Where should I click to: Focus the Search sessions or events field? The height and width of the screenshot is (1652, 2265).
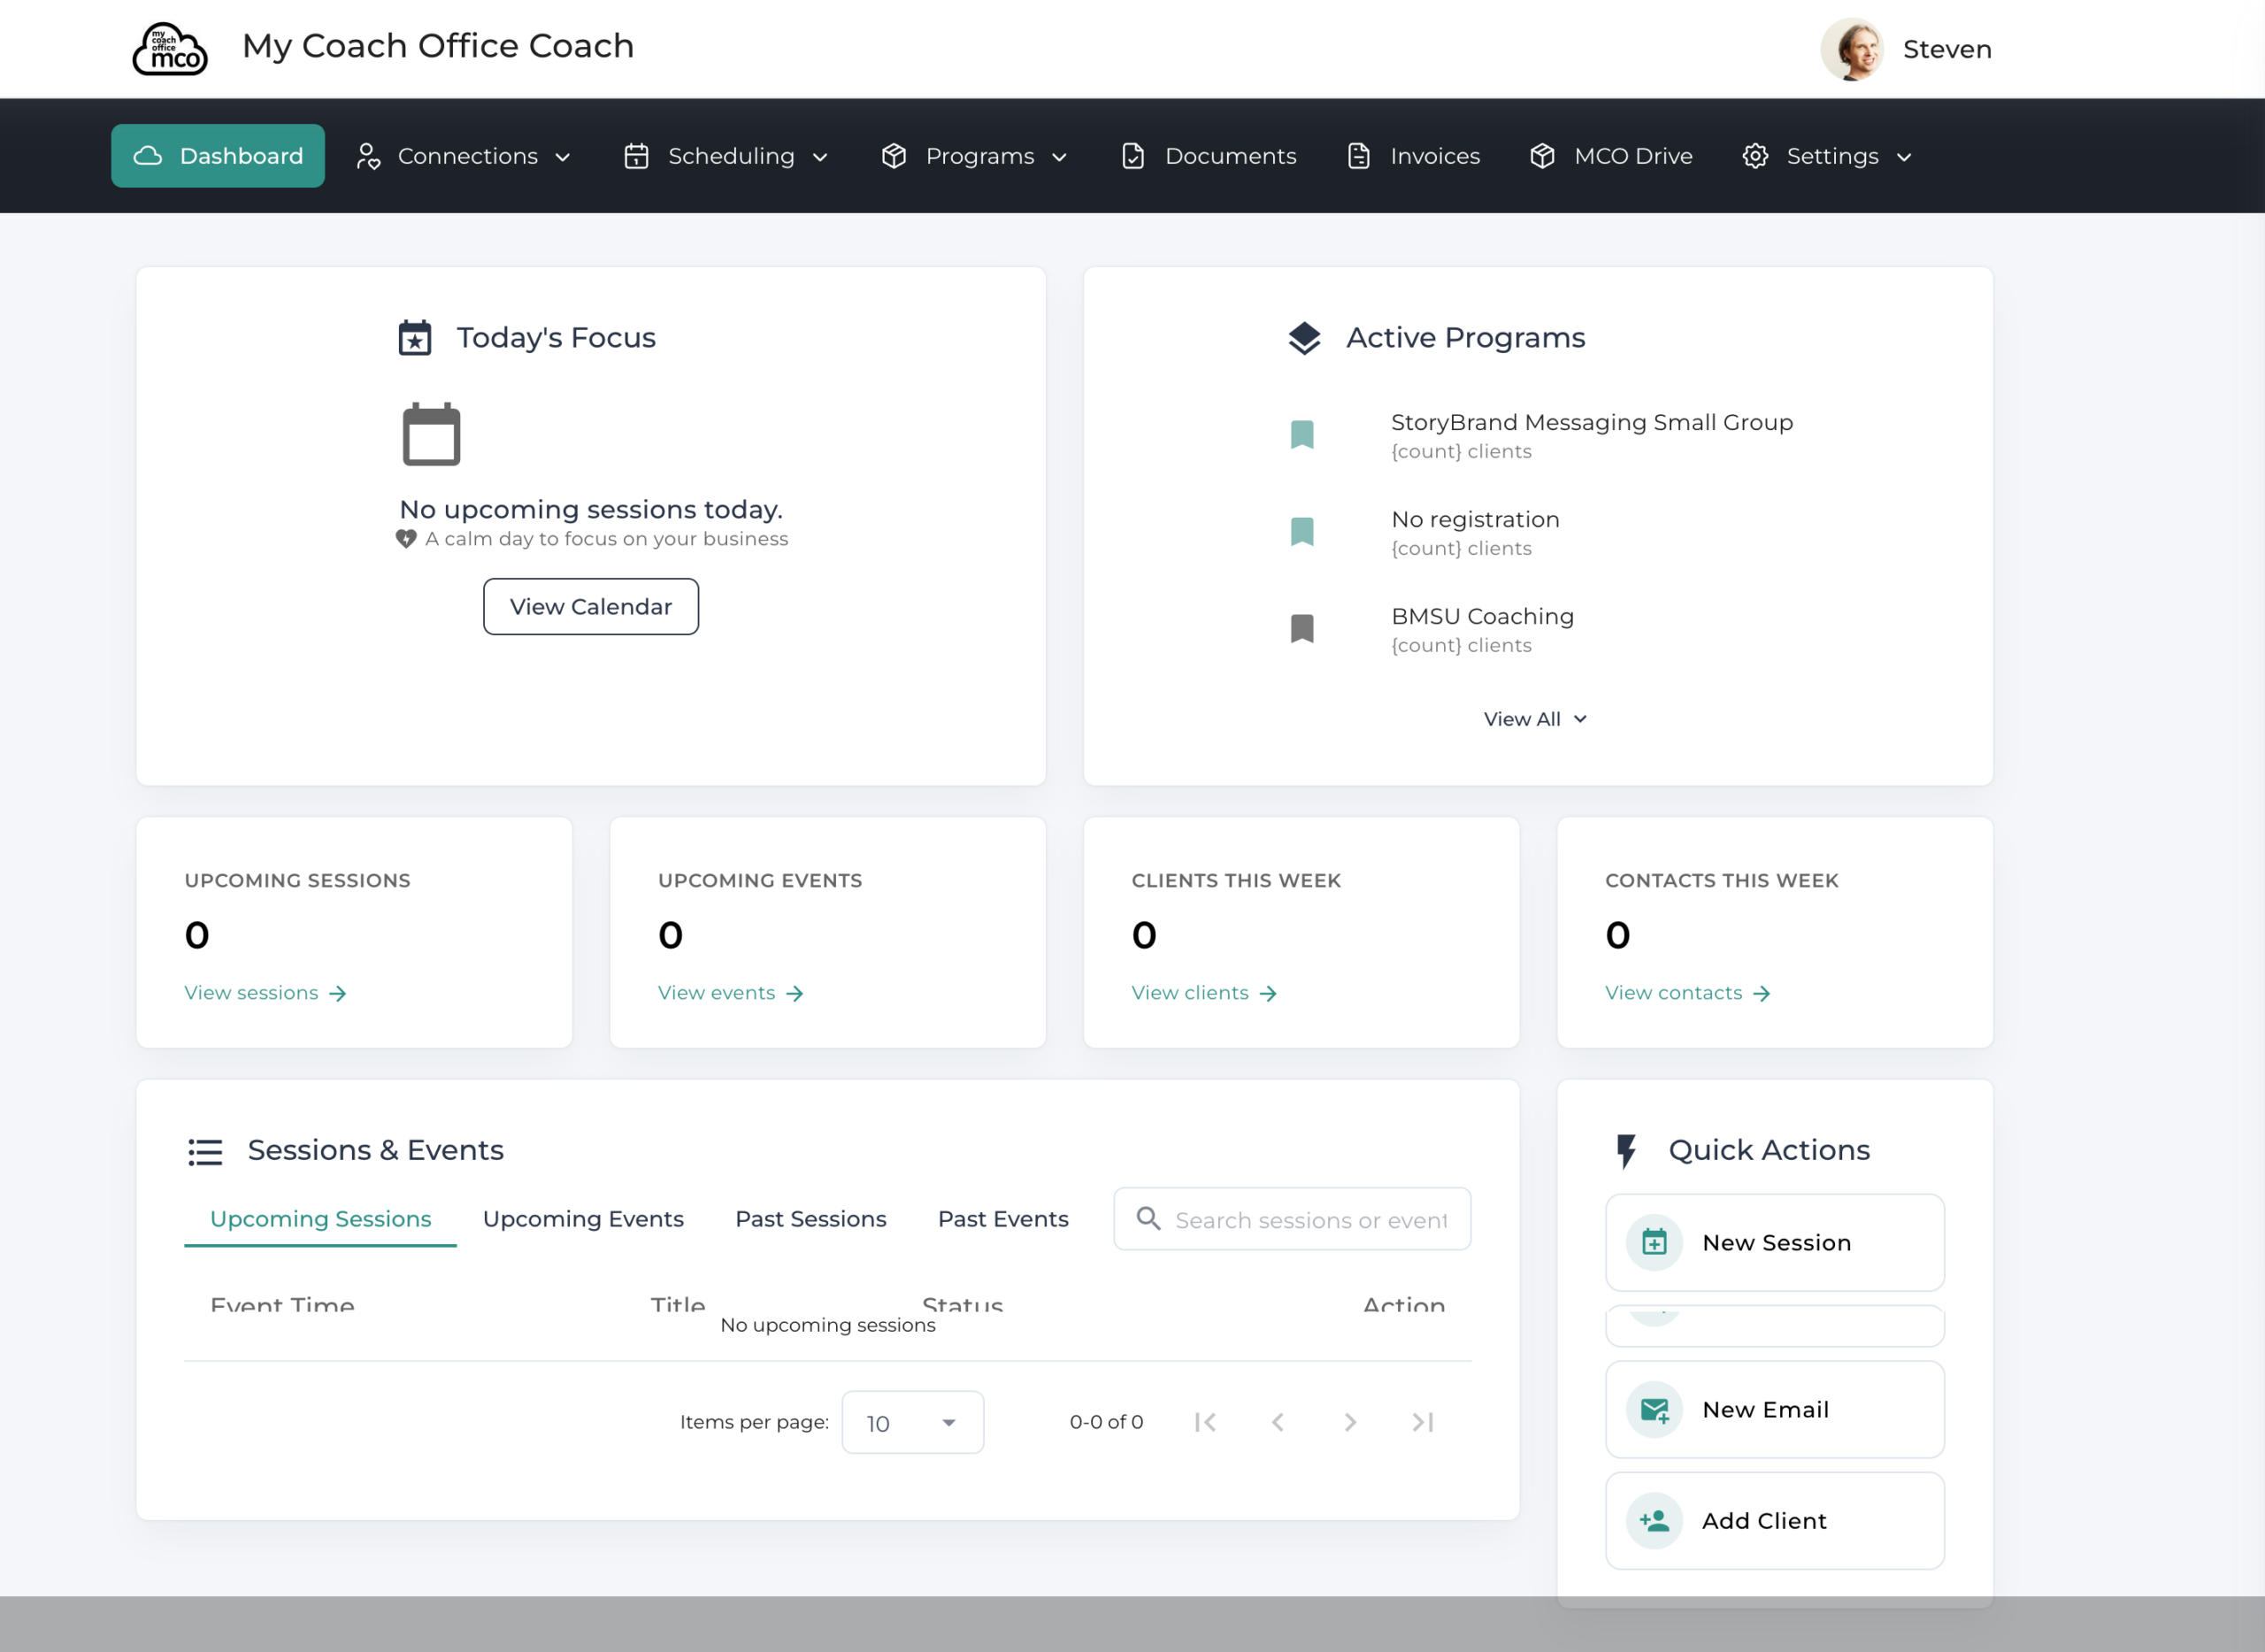(1292, 1219)
